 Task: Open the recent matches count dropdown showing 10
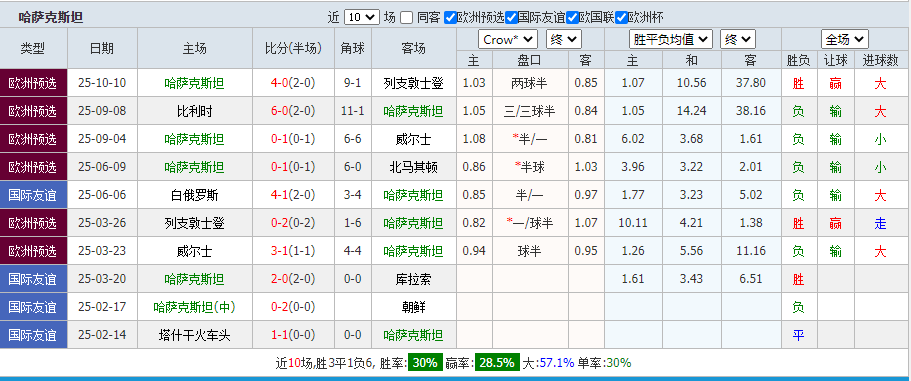361,17
